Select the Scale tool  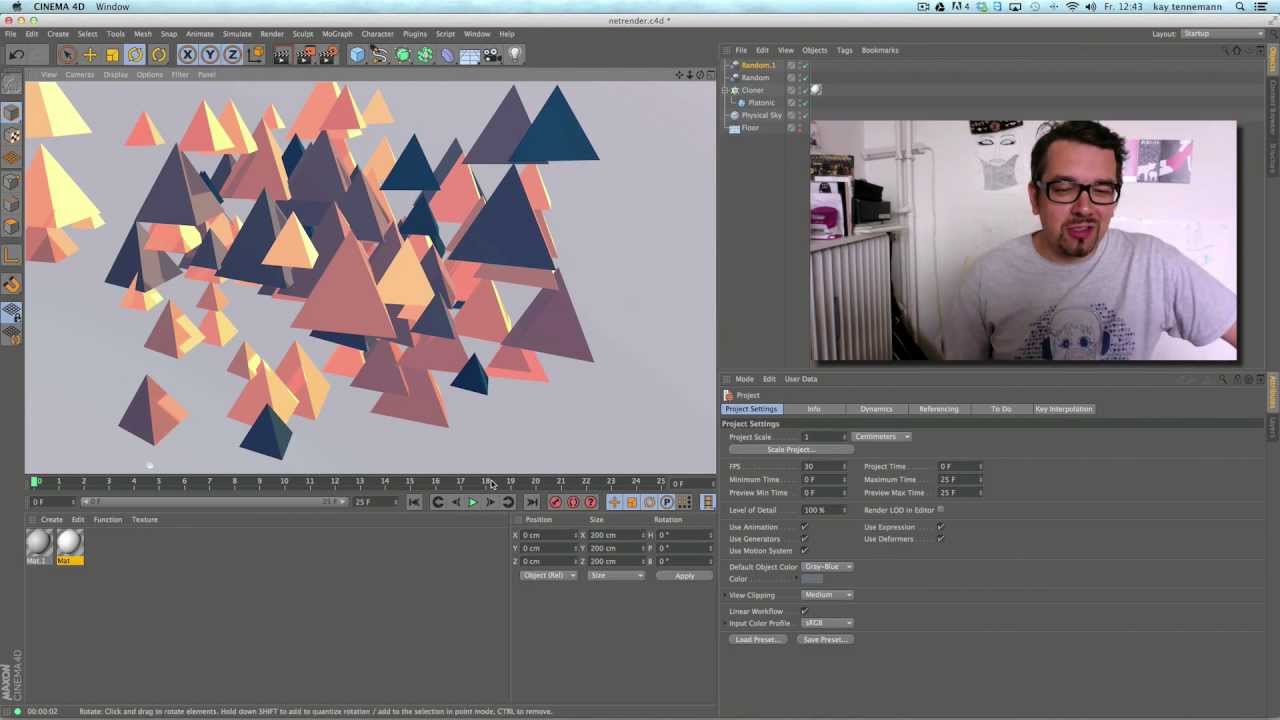(x=112, y=55)
